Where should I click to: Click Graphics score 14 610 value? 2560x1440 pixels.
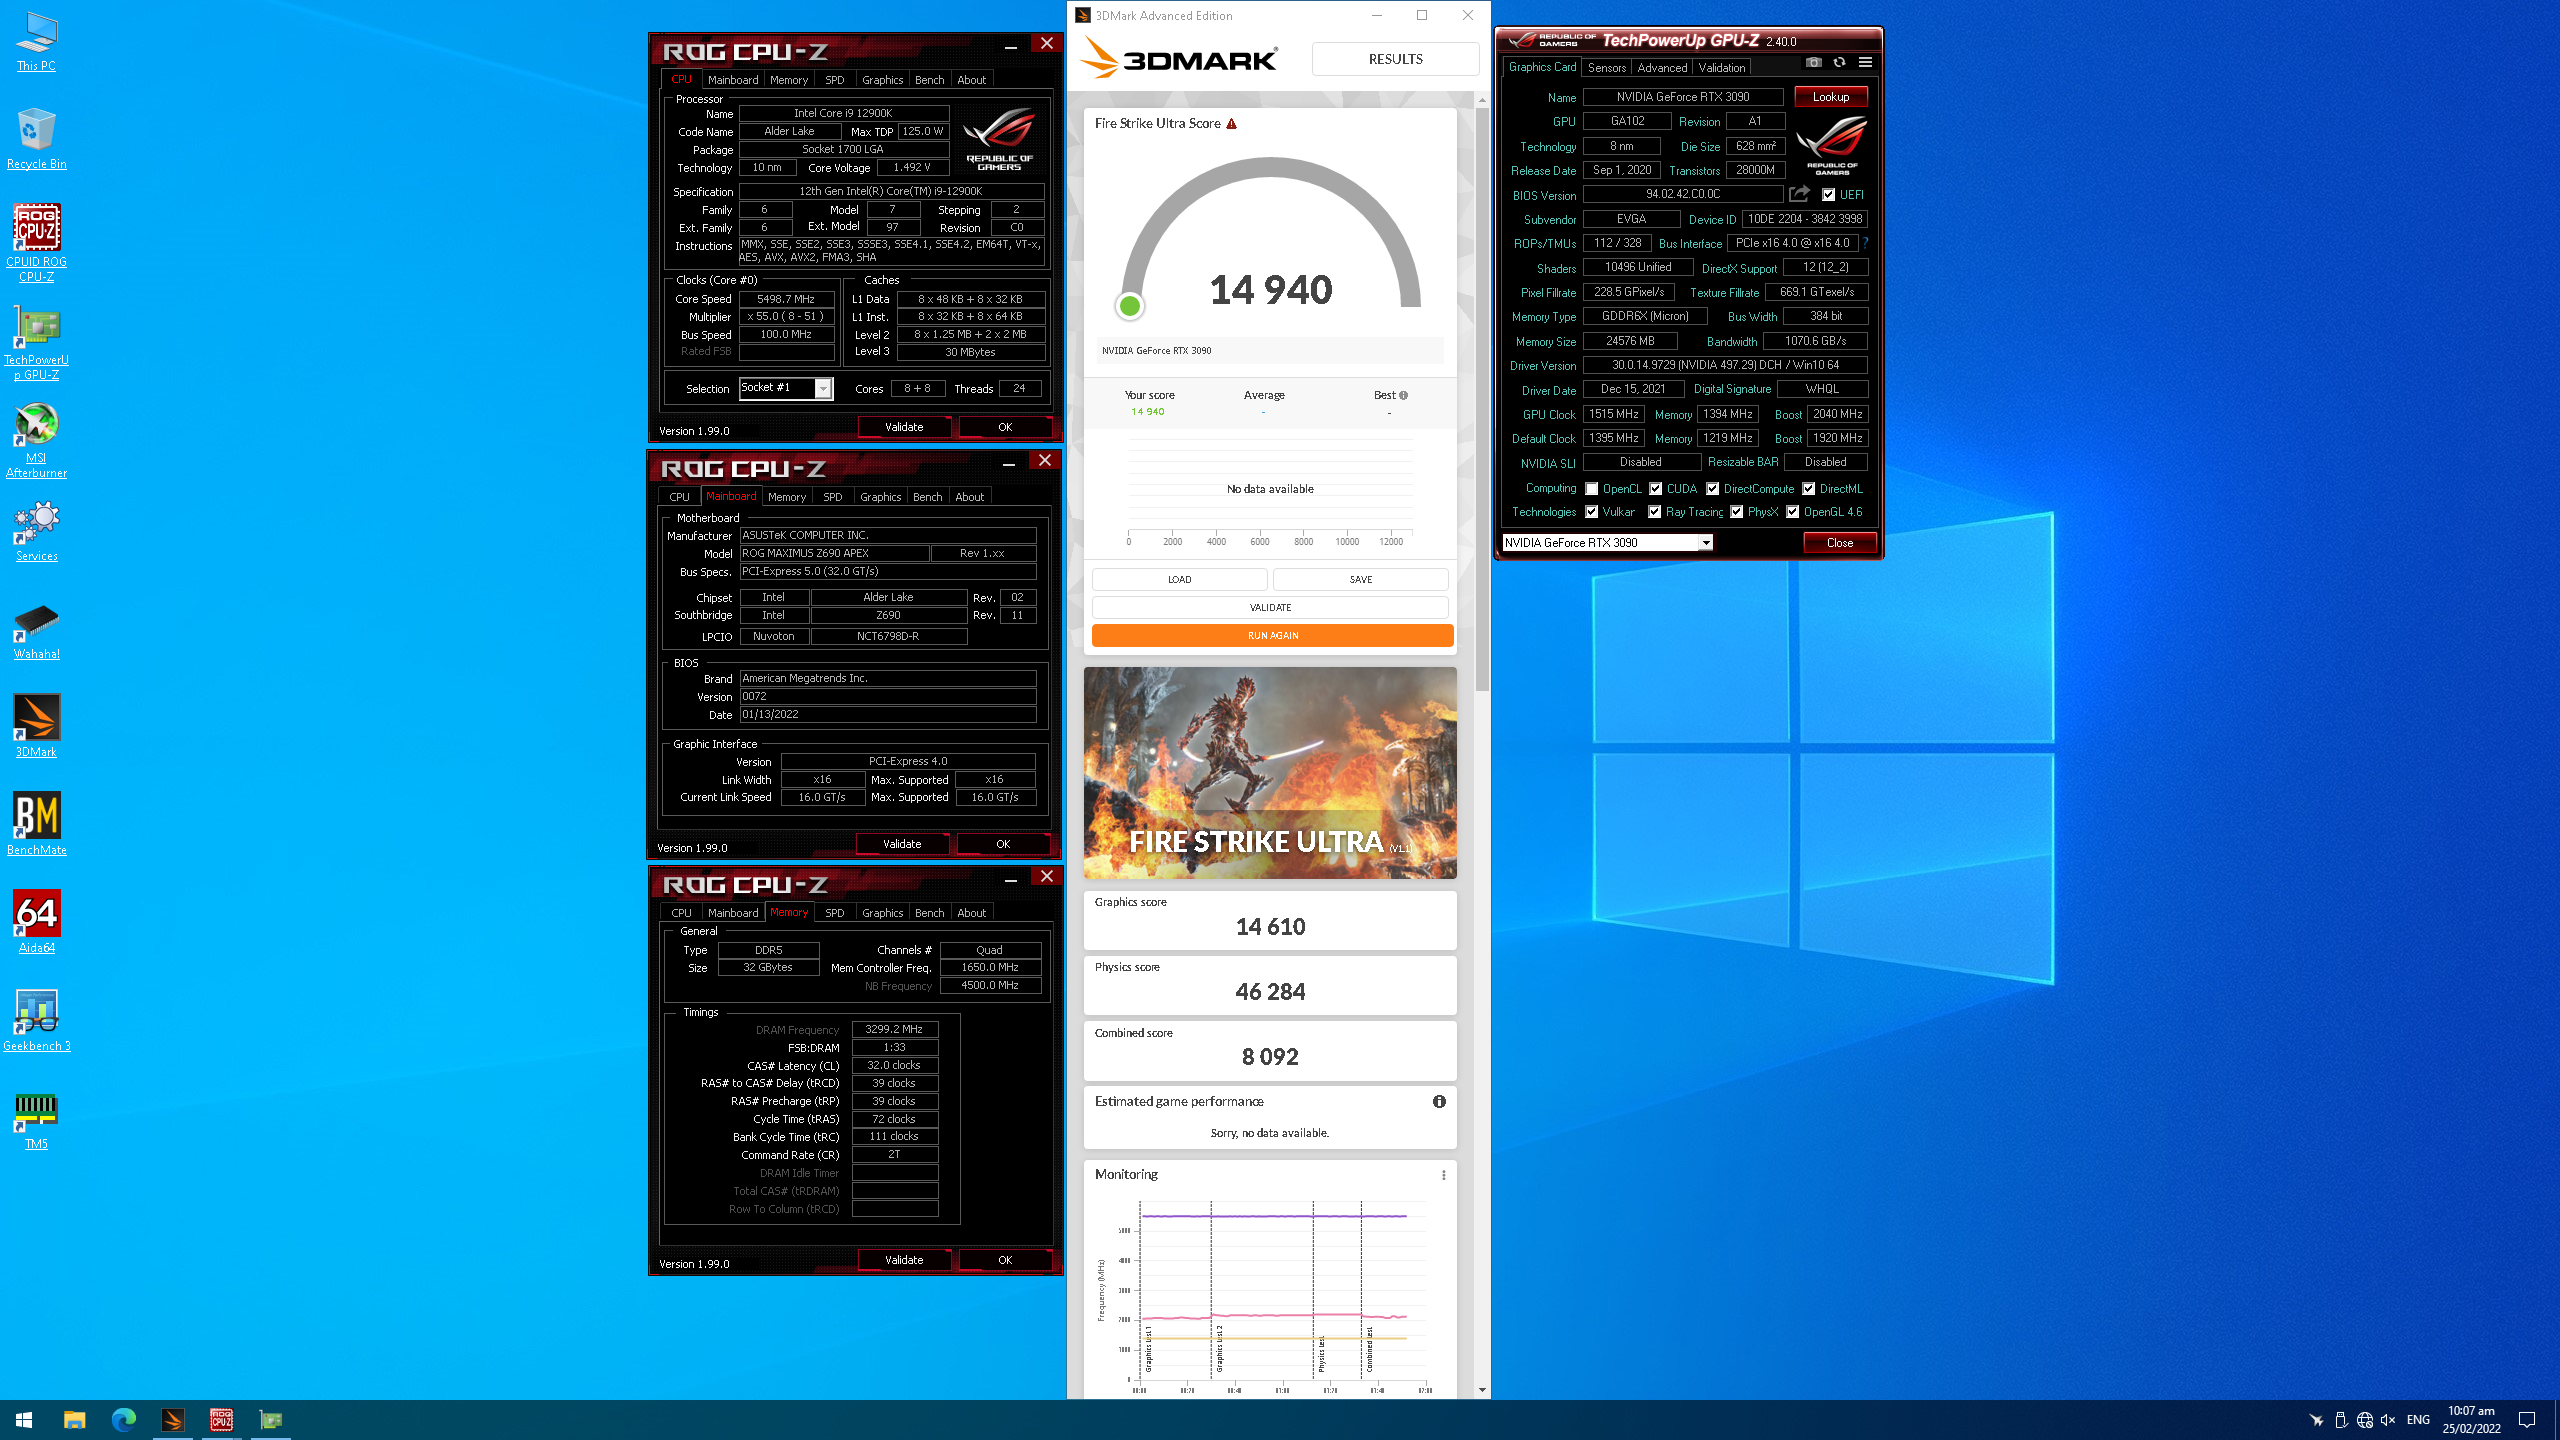point(1270,927)
